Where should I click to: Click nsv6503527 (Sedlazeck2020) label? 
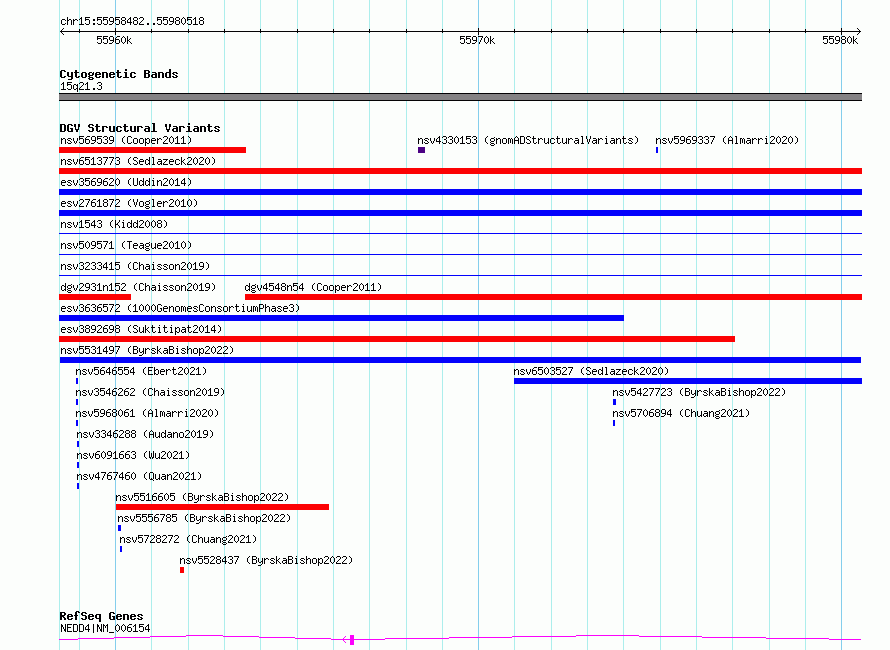[591, 371]
